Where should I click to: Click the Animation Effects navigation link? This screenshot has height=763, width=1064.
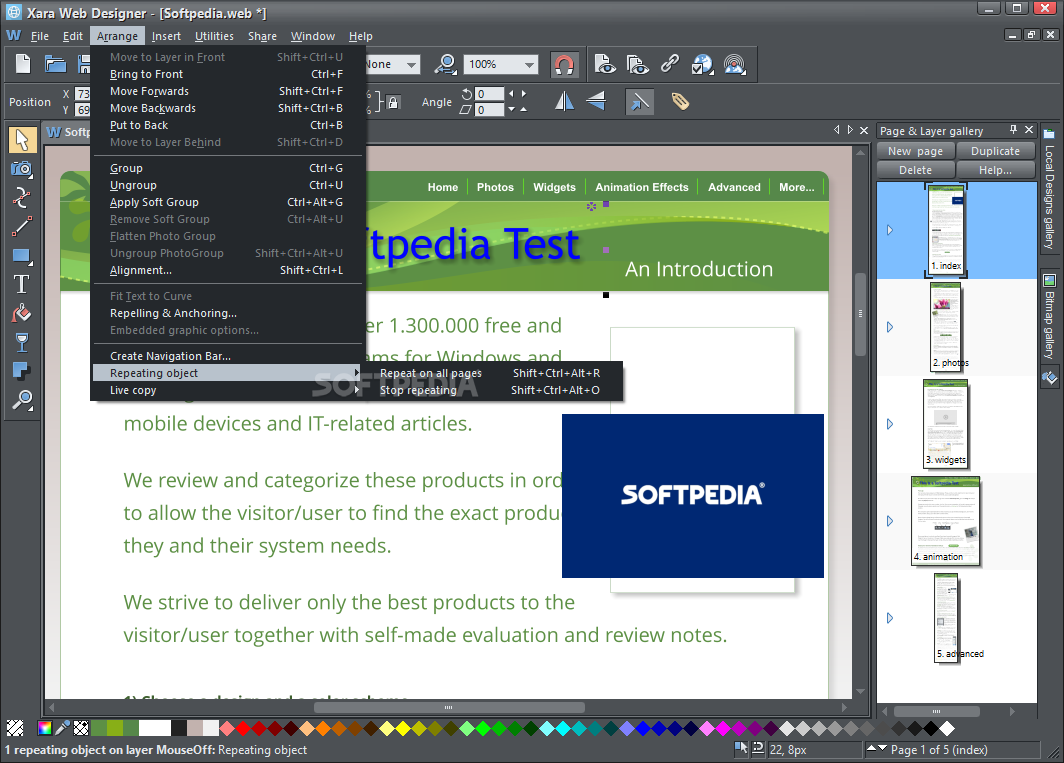[641, 187]
